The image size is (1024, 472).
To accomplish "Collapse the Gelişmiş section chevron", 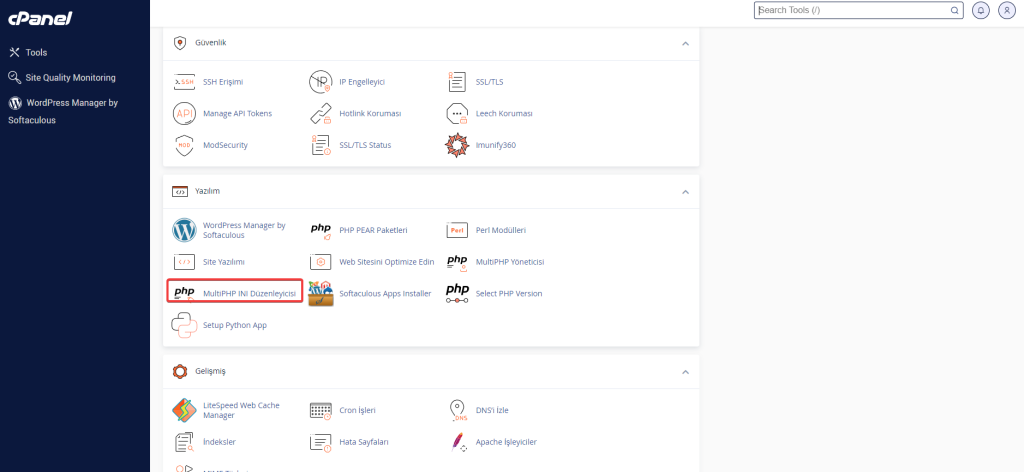I will click(x=685, y=372).
